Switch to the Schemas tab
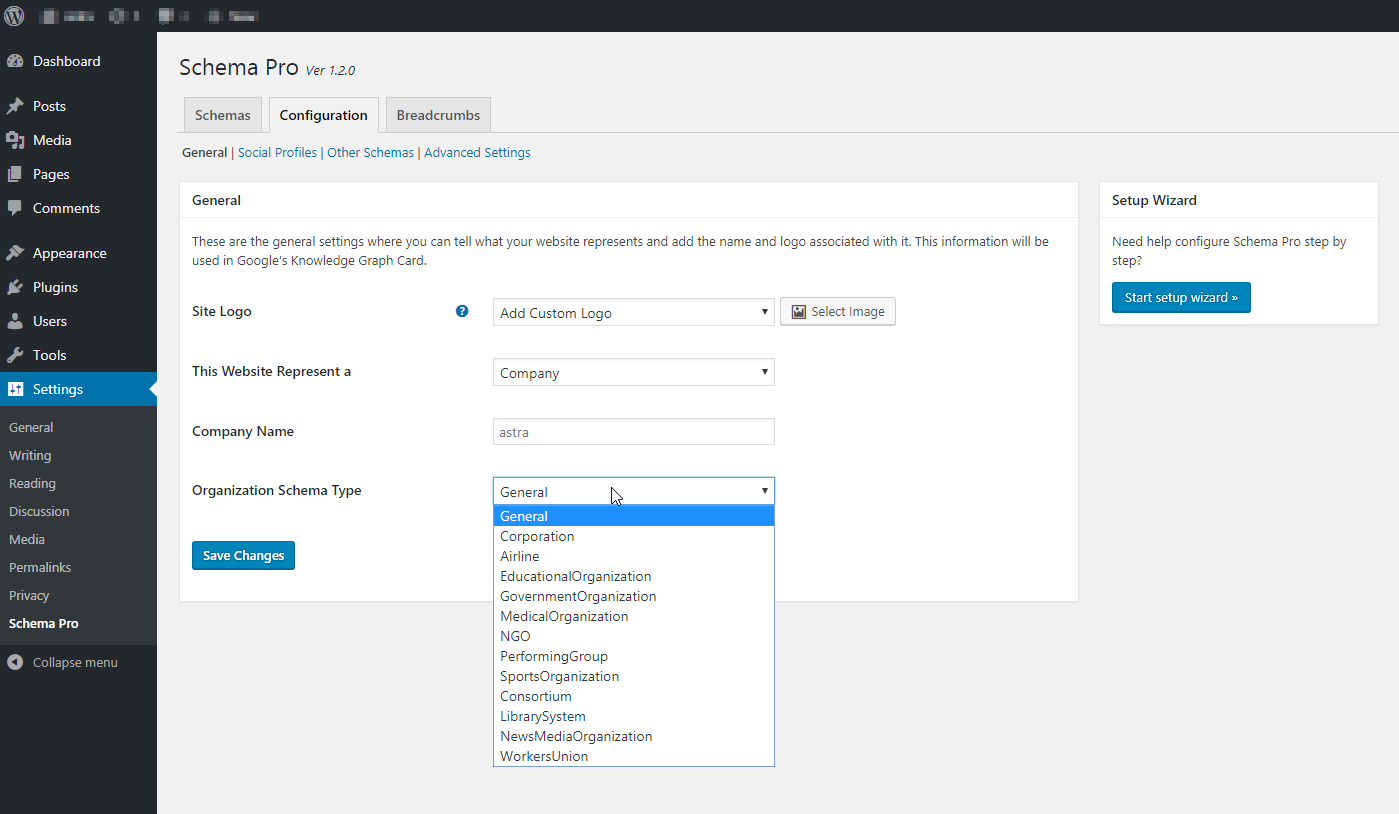This screenshot has width=1399, height=814. (x=223, y=115)
